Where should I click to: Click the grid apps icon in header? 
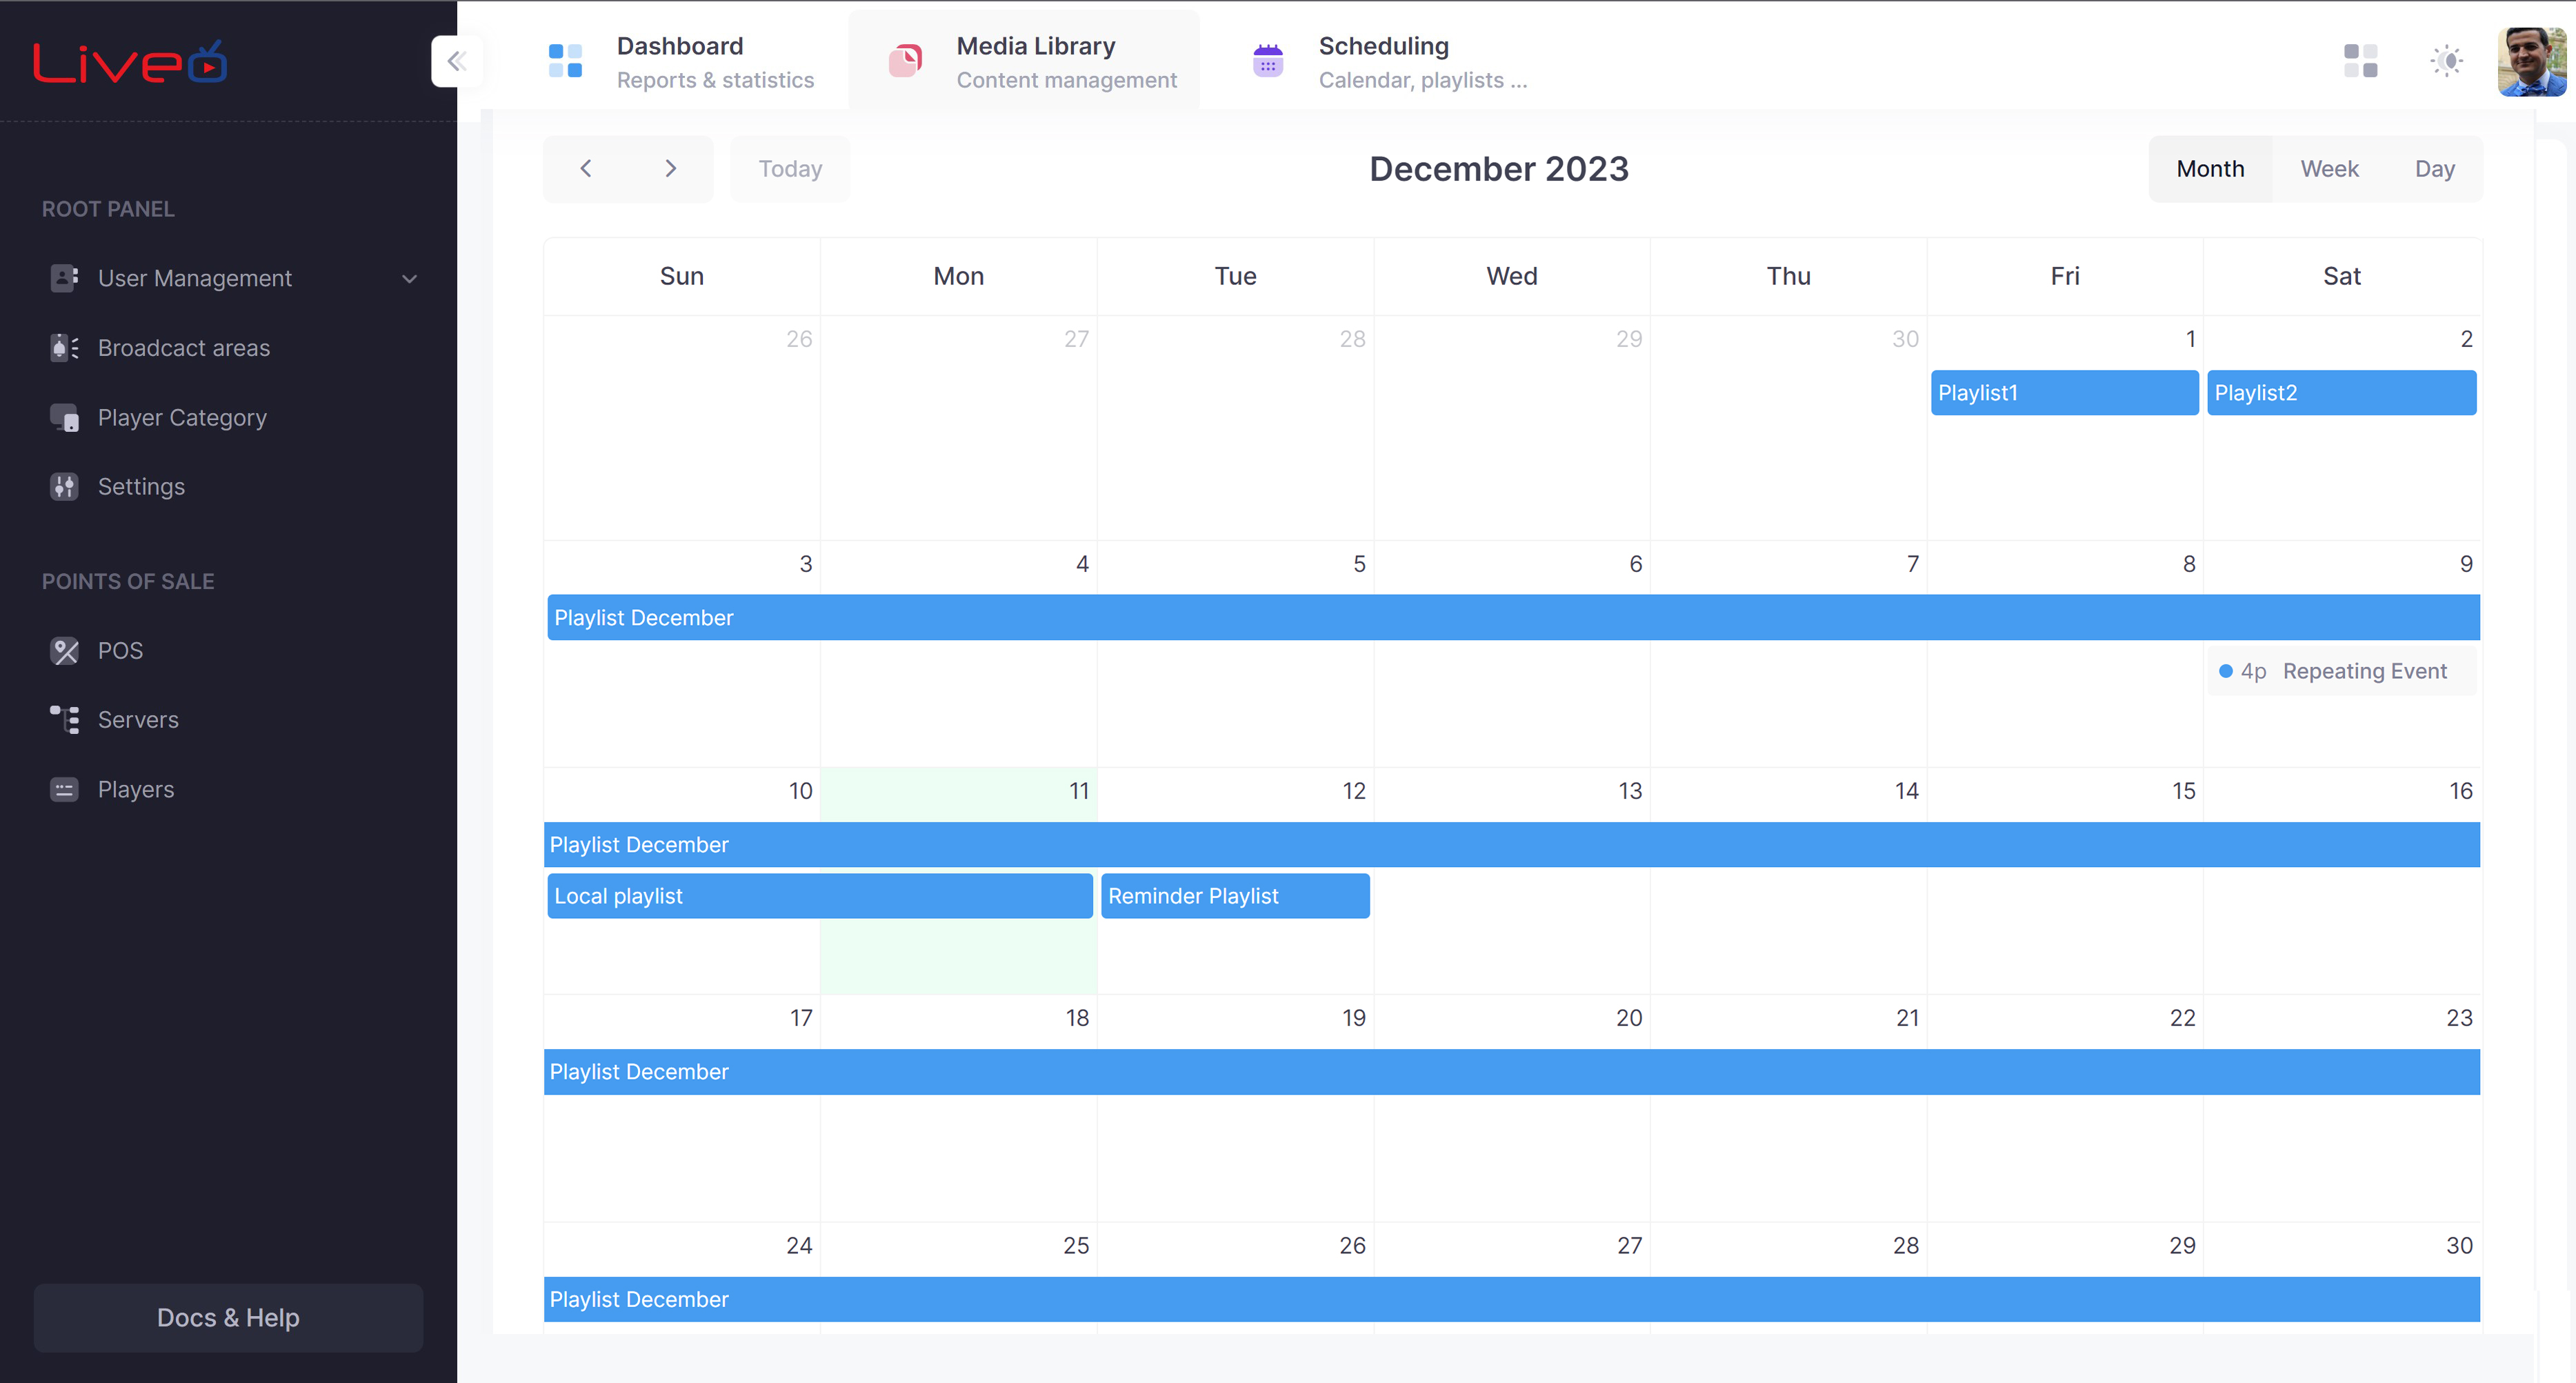(x=2360, y=61)
